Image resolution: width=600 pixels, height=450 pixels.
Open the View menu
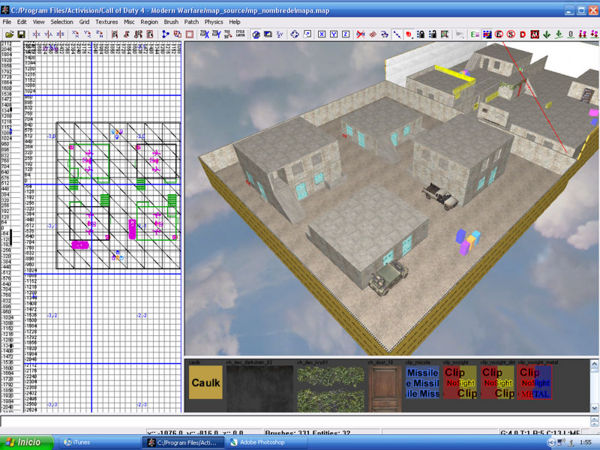click(x=38, y=22)
